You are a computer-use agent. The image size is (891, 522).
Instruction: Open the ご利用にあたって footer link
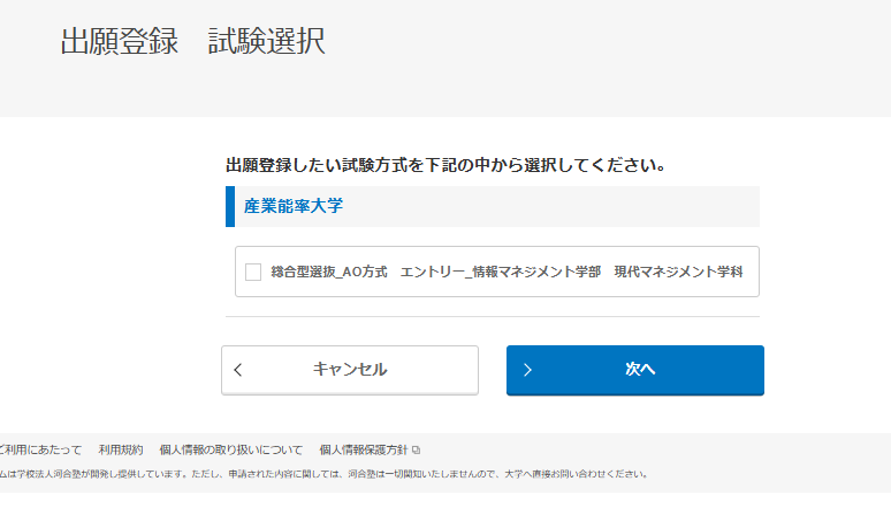pyautogui.click(x=40, y=450)
